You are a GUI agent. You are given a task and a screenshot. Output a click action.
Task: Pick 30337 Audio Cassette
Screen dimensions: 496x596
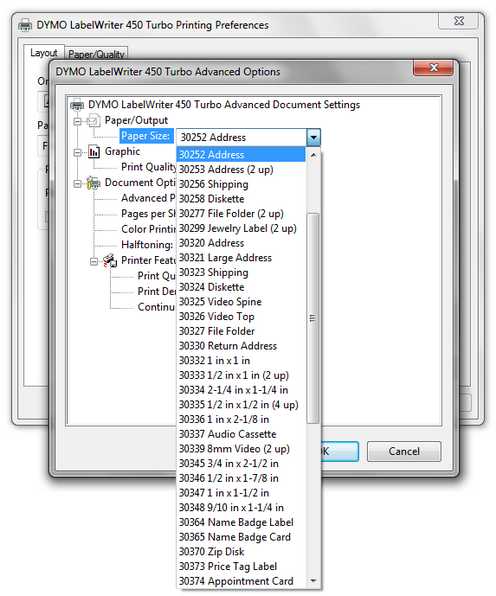pyautogui.click(x=241, y=434)
